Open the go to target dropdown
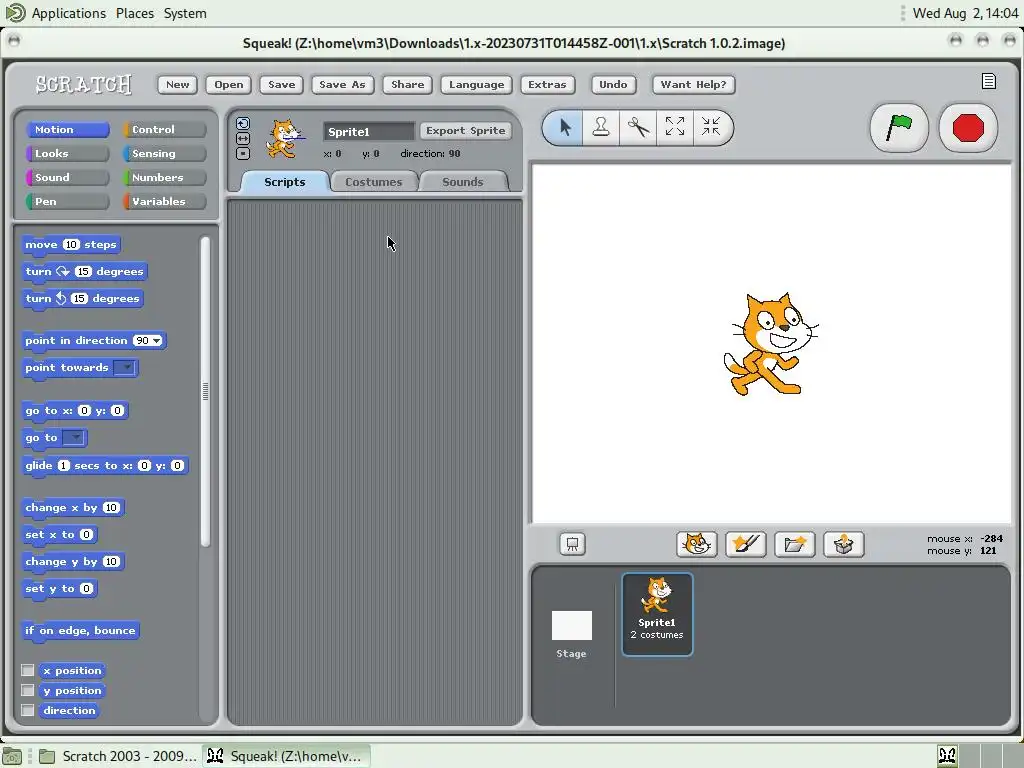The width and height of the screenshot is (1024, 768). click(74, 438)
